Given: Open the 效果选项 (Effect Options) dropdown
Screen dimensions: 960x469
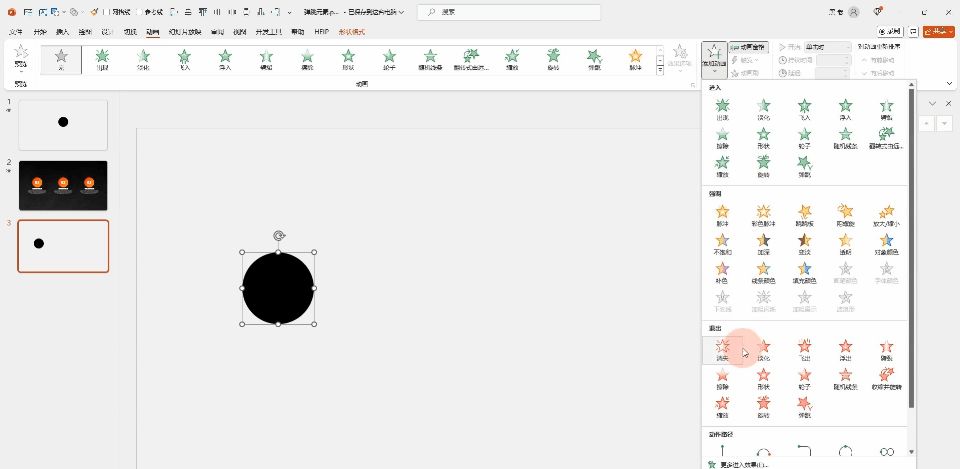Looking at the screenshot, I should click(680, 59).
